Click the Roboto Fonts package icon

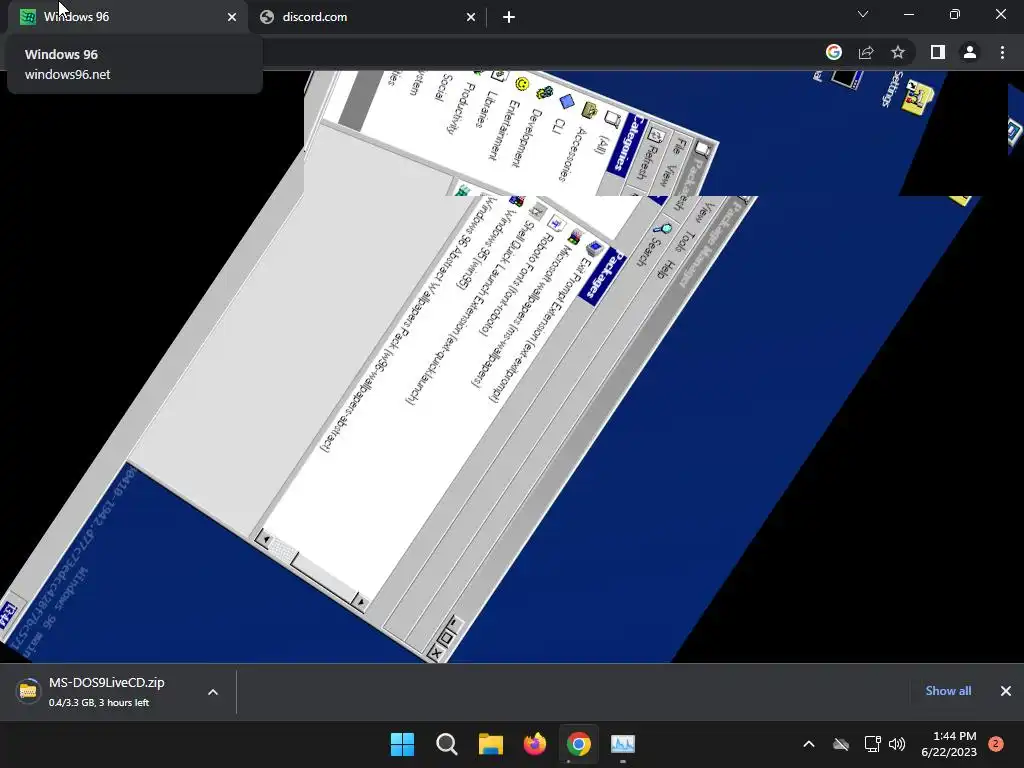(556, 224)
